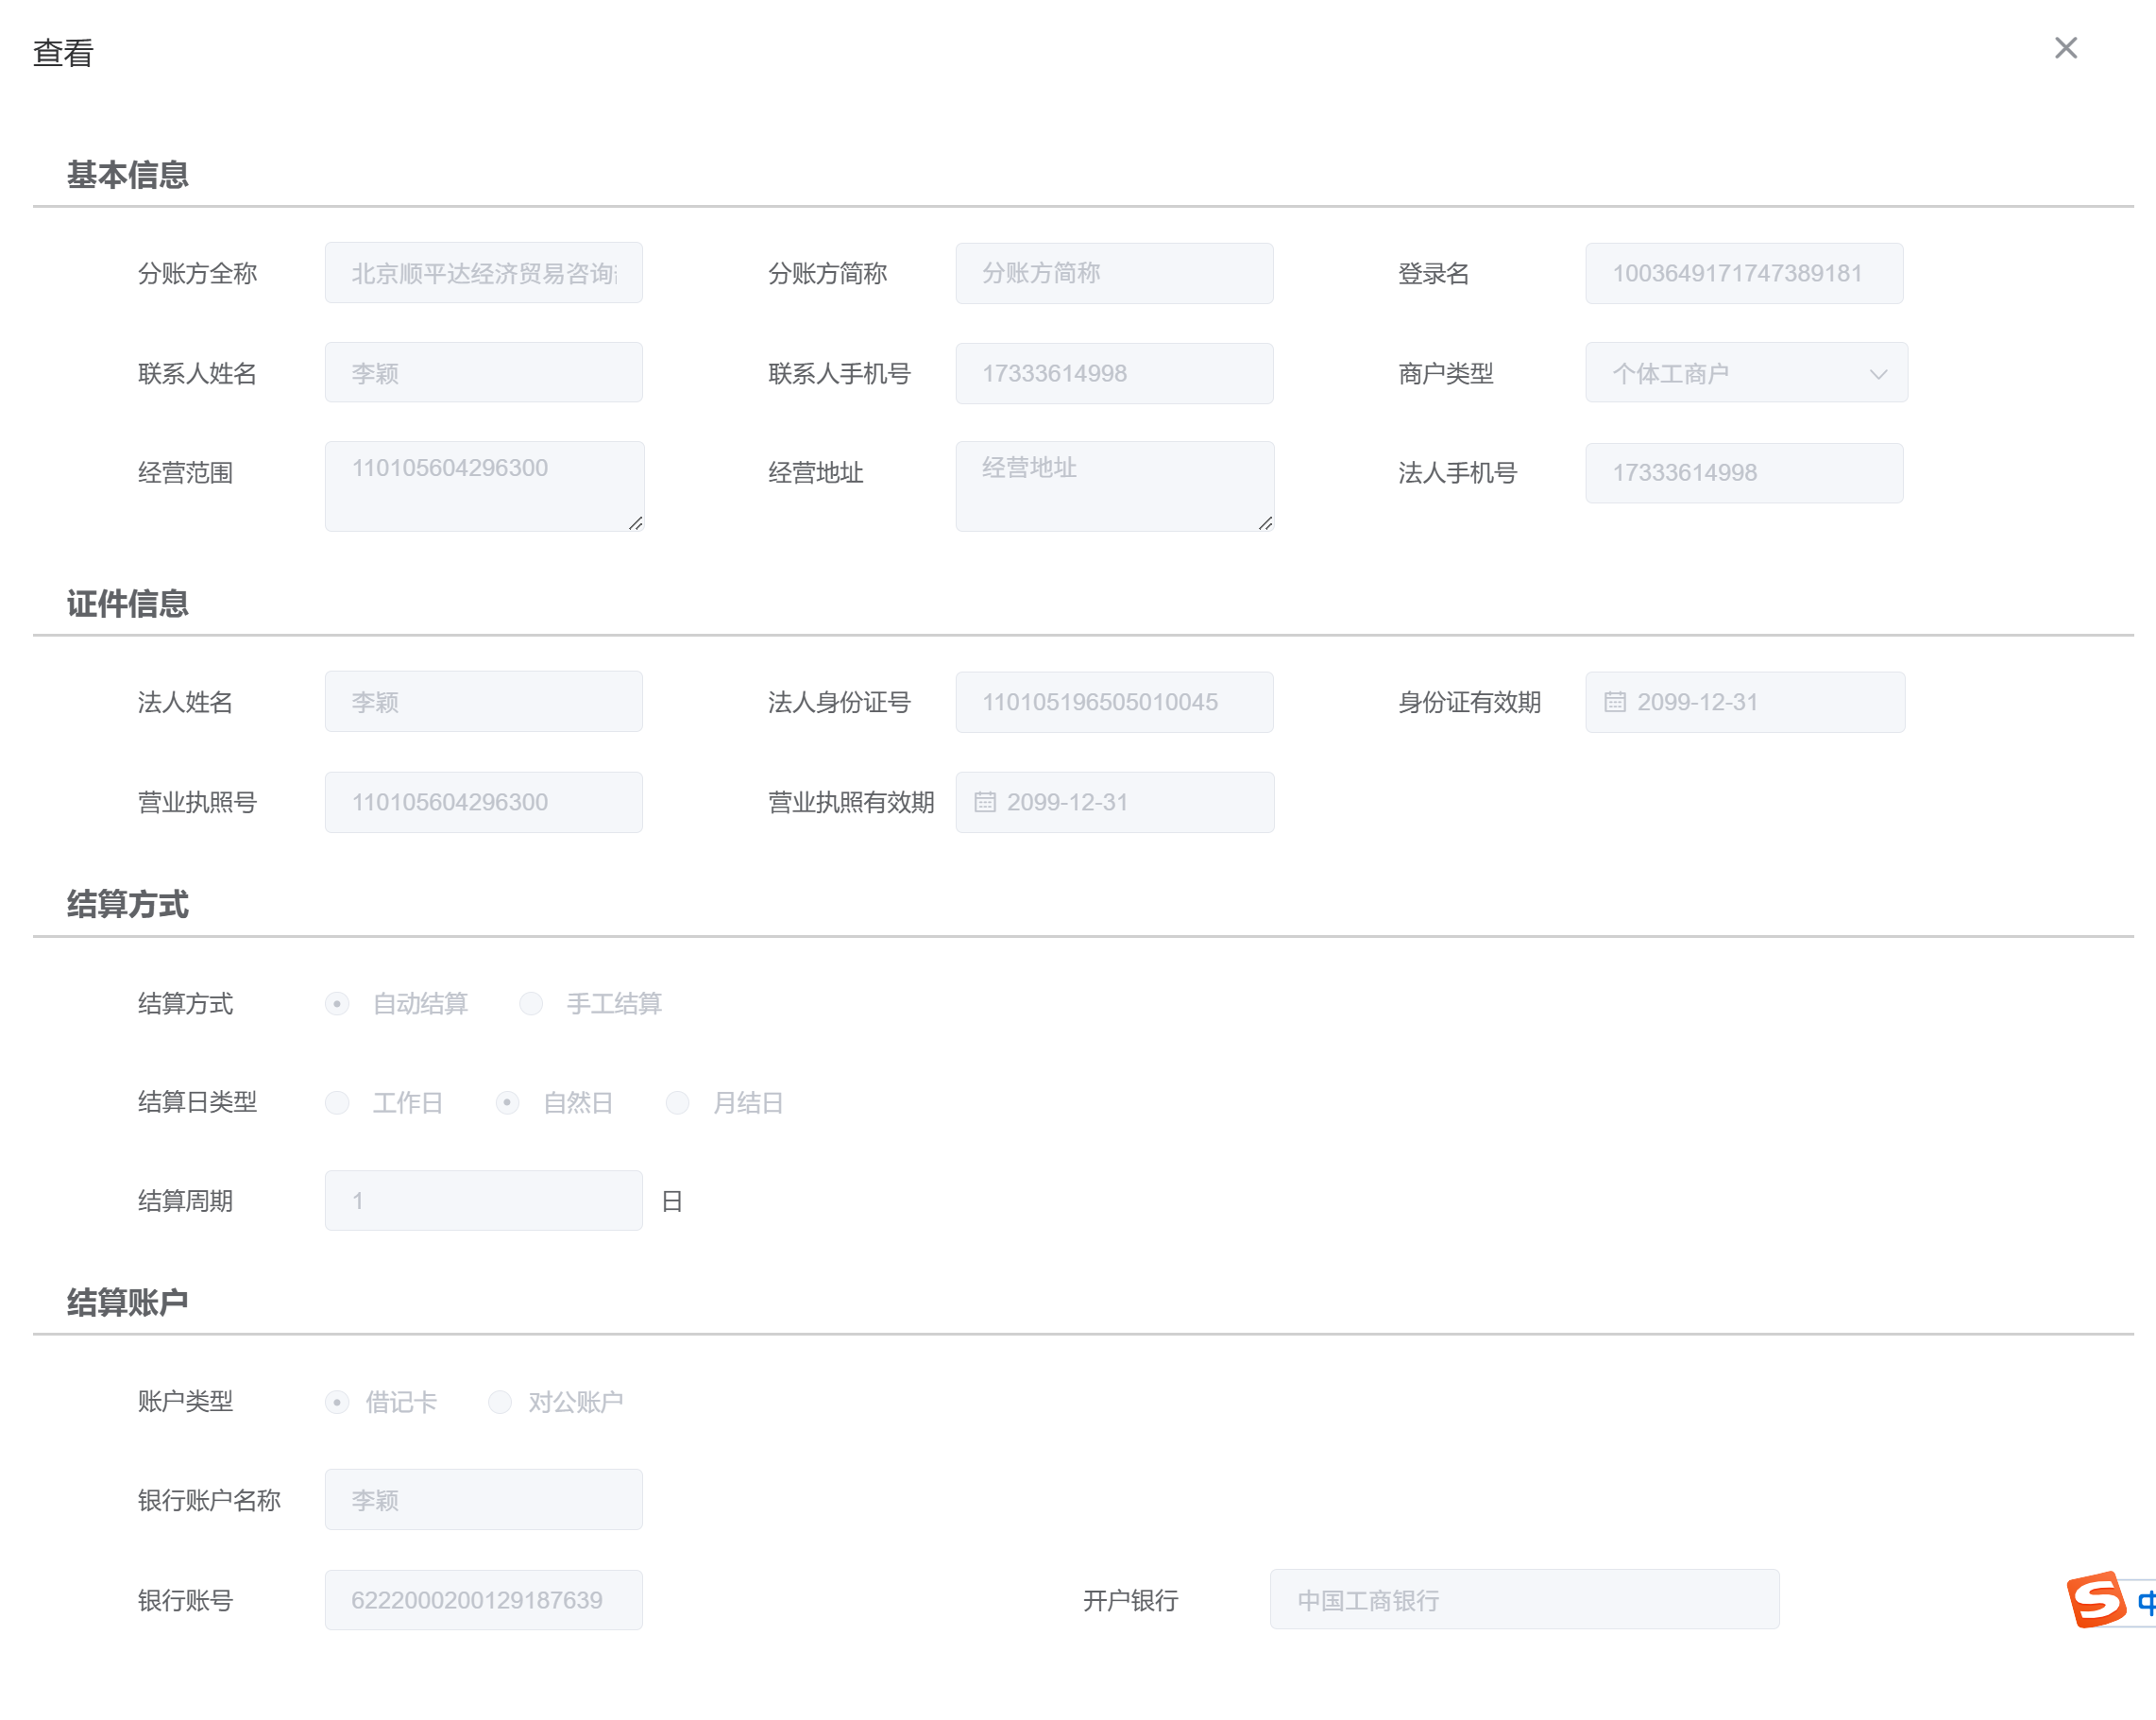2156x1720 pixels.
Task: Click the 结算周期 number field
Action: click(483, 1200)
